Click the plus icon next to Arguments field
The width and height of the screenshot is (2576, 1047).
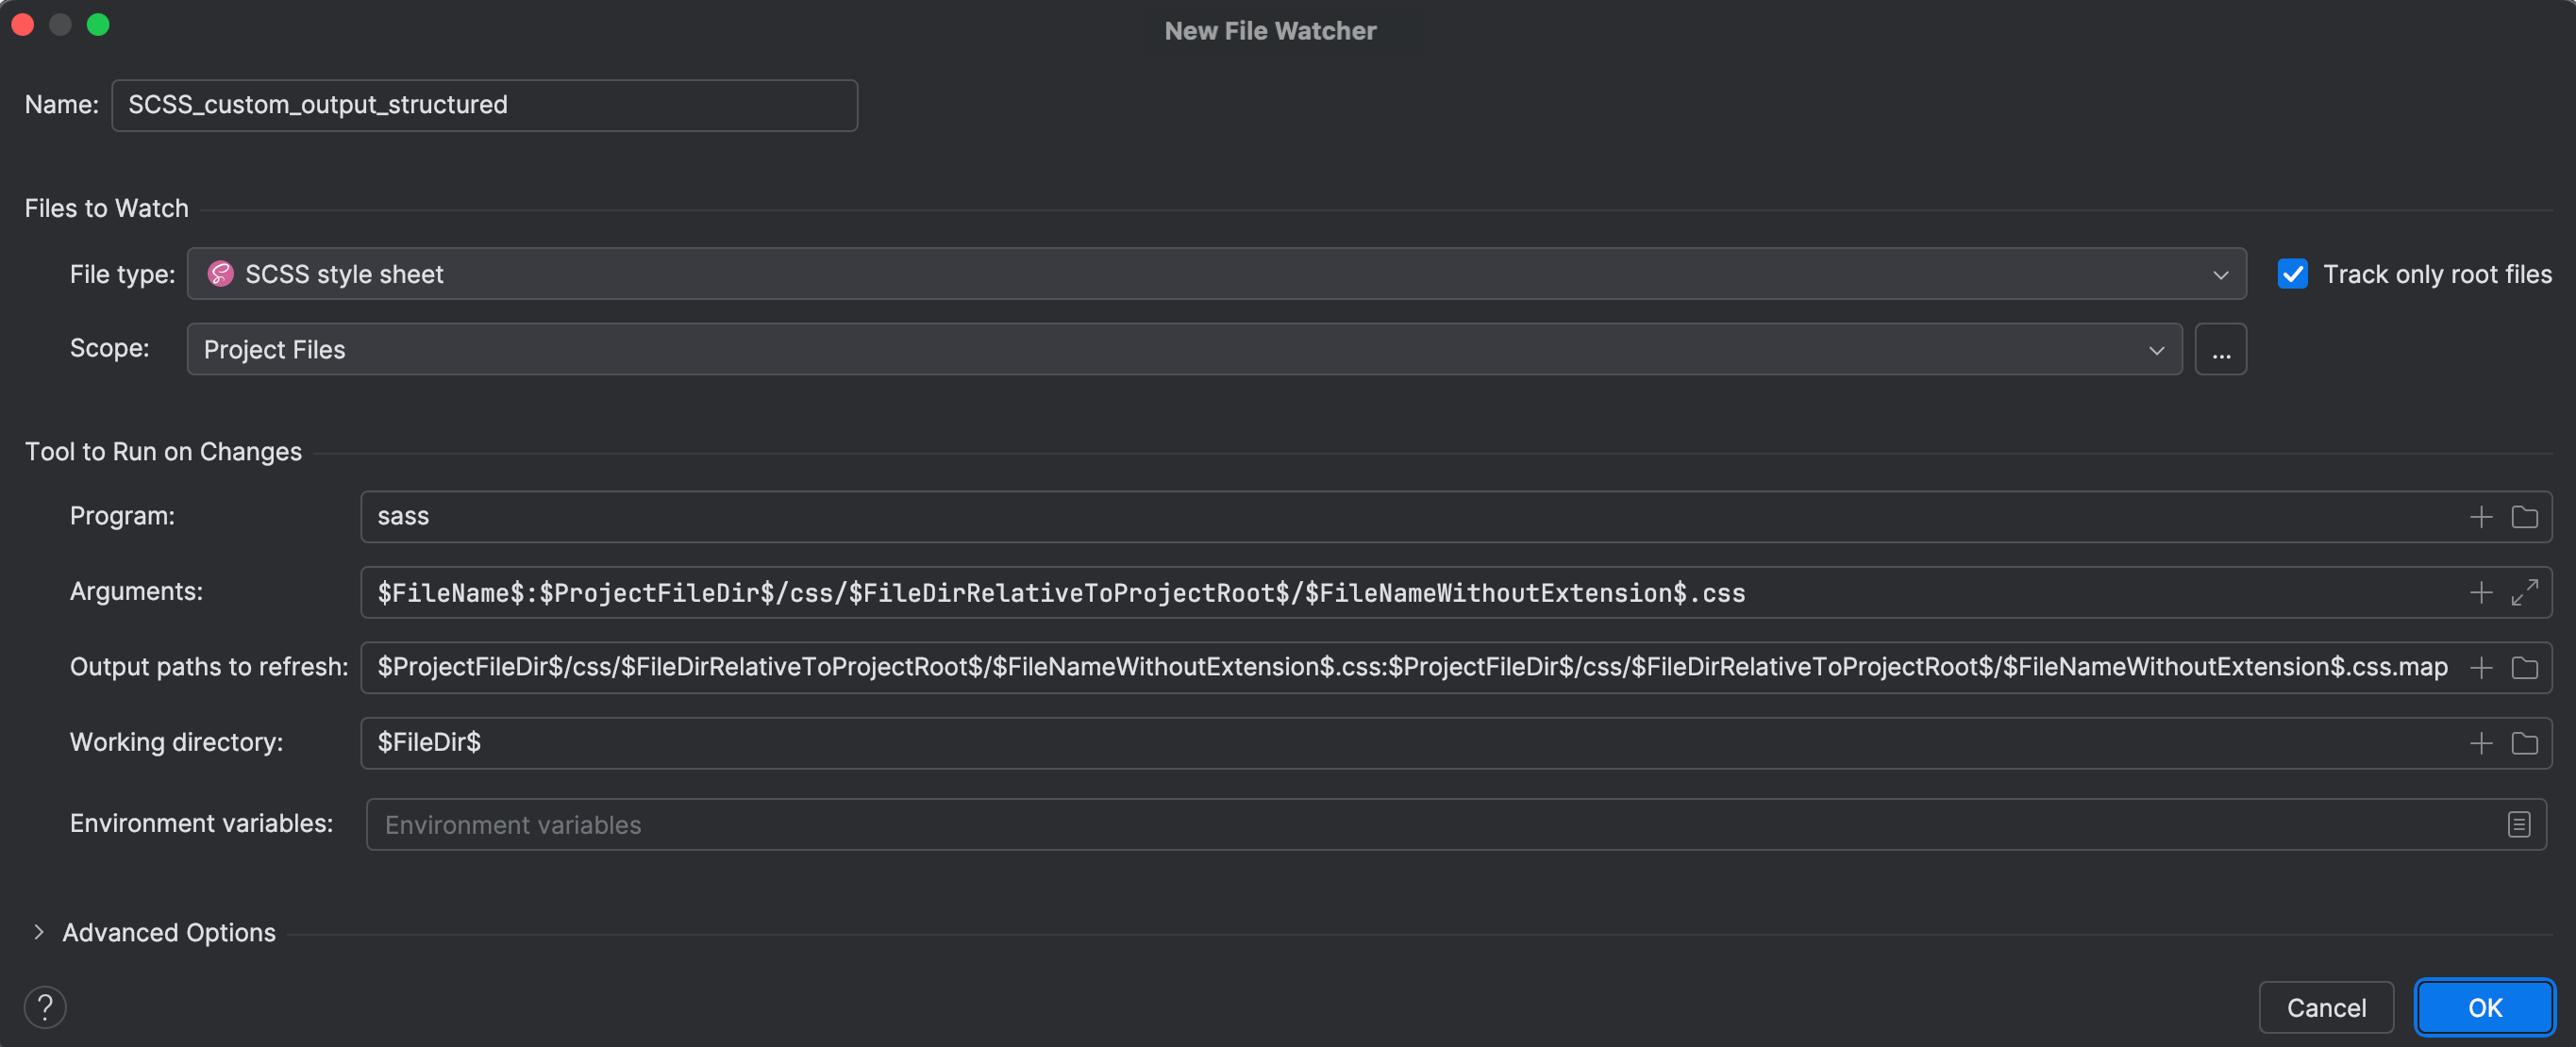click(2481, 591)
